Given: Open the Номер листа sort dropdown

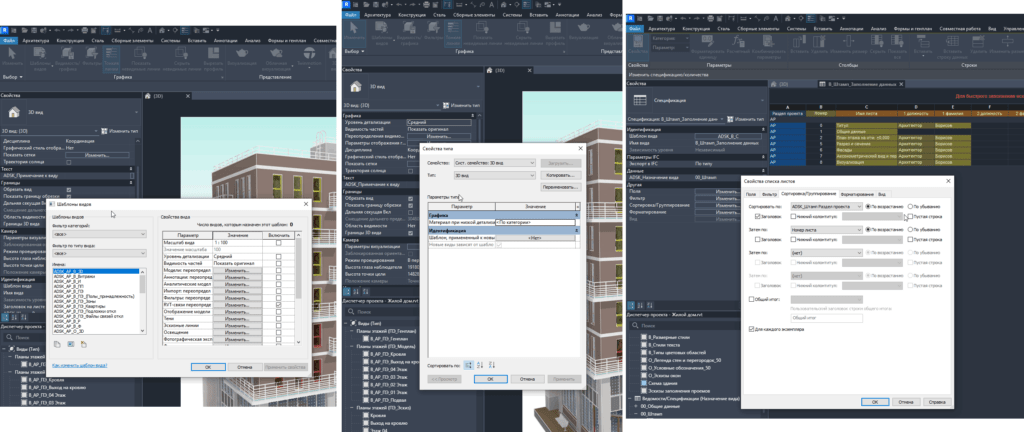Looking at the screenshot, I should [826, 230].
